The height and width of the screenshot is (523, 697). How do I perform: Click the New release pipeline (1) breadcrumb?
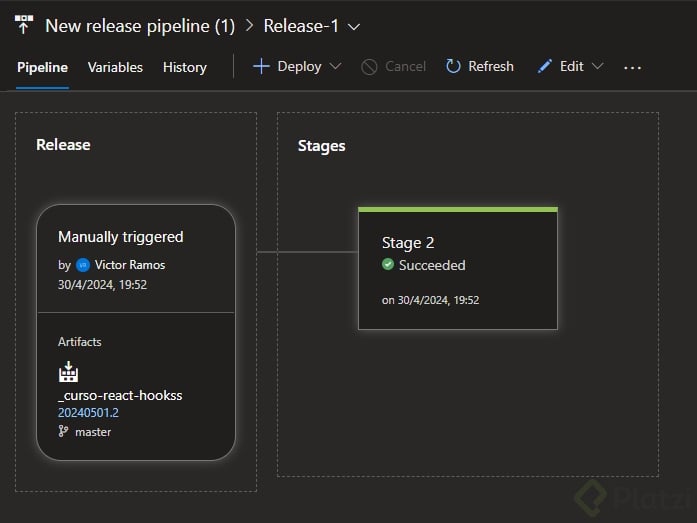[140, 26]
